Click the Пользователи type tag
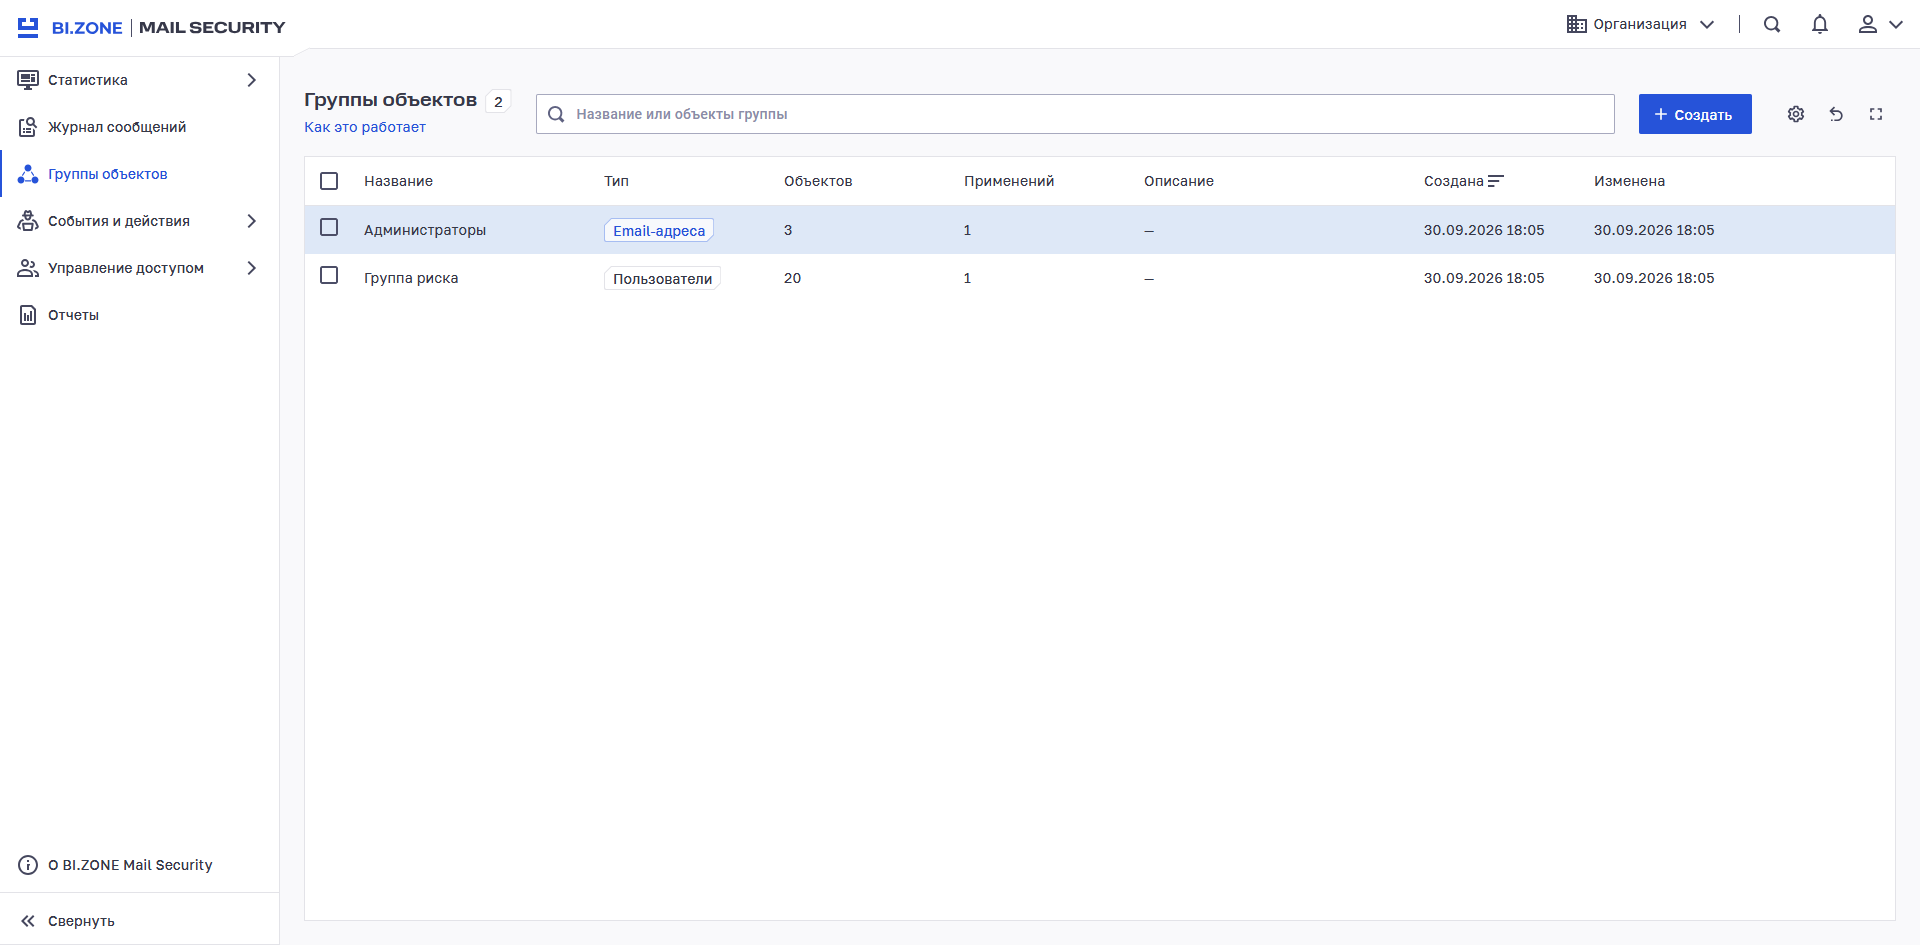Screen dimensions: 1920x945 tap(662, 278)
